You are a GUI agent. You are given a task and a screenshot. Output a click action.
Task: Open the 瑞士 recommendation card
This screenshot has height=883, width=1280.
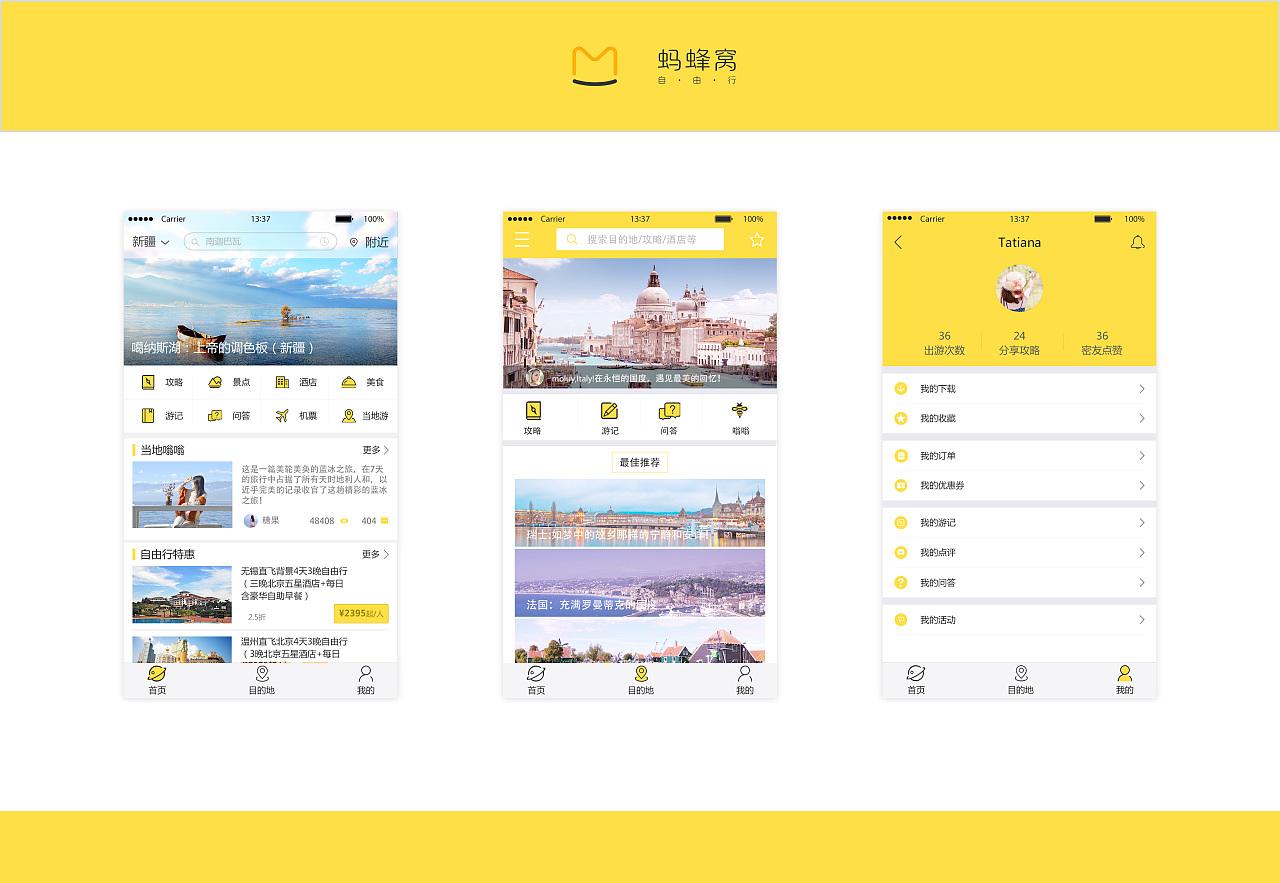coord(640,512)
